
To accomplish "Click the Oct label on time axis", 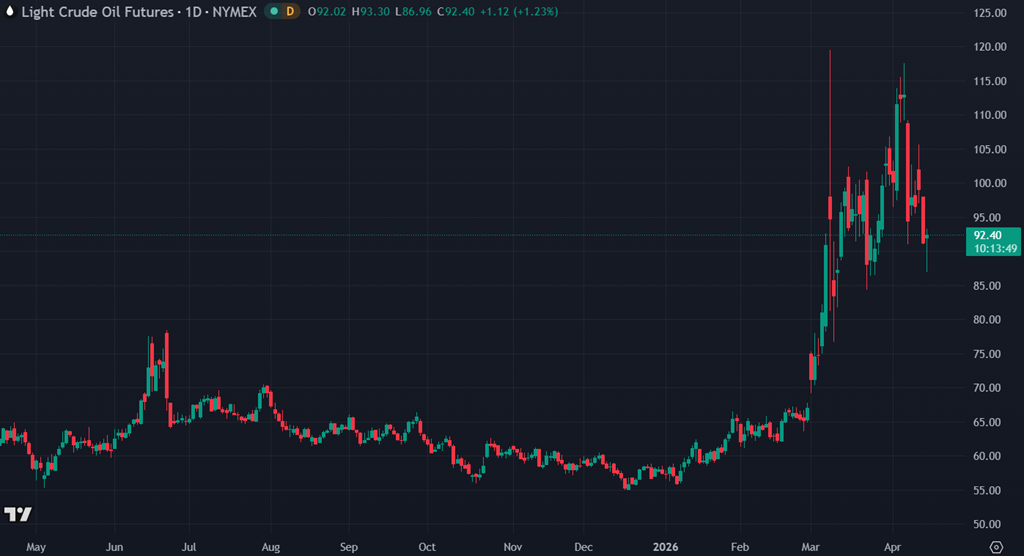I will click(427, 547).
